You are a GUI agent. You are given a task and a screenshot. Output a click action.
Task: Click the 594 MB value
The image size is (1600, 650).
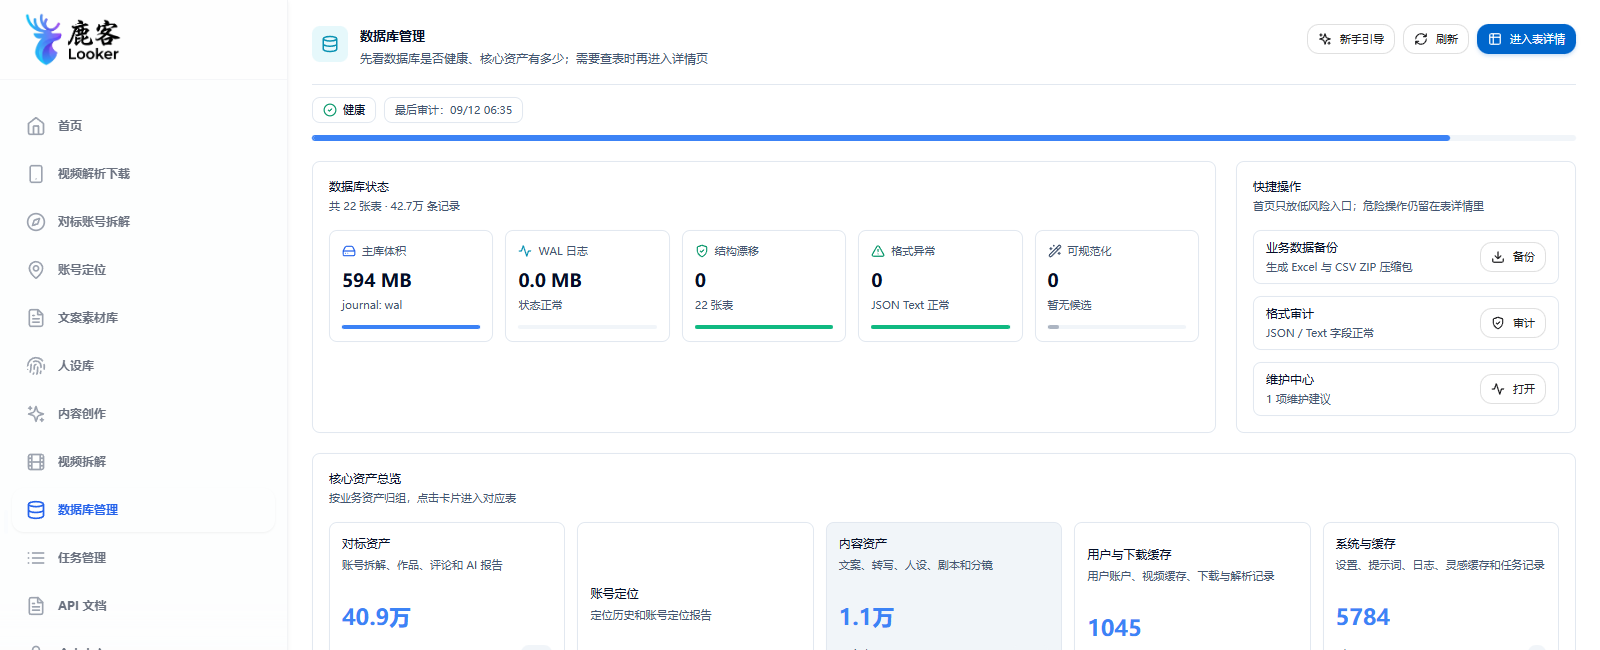coord(377,281)
